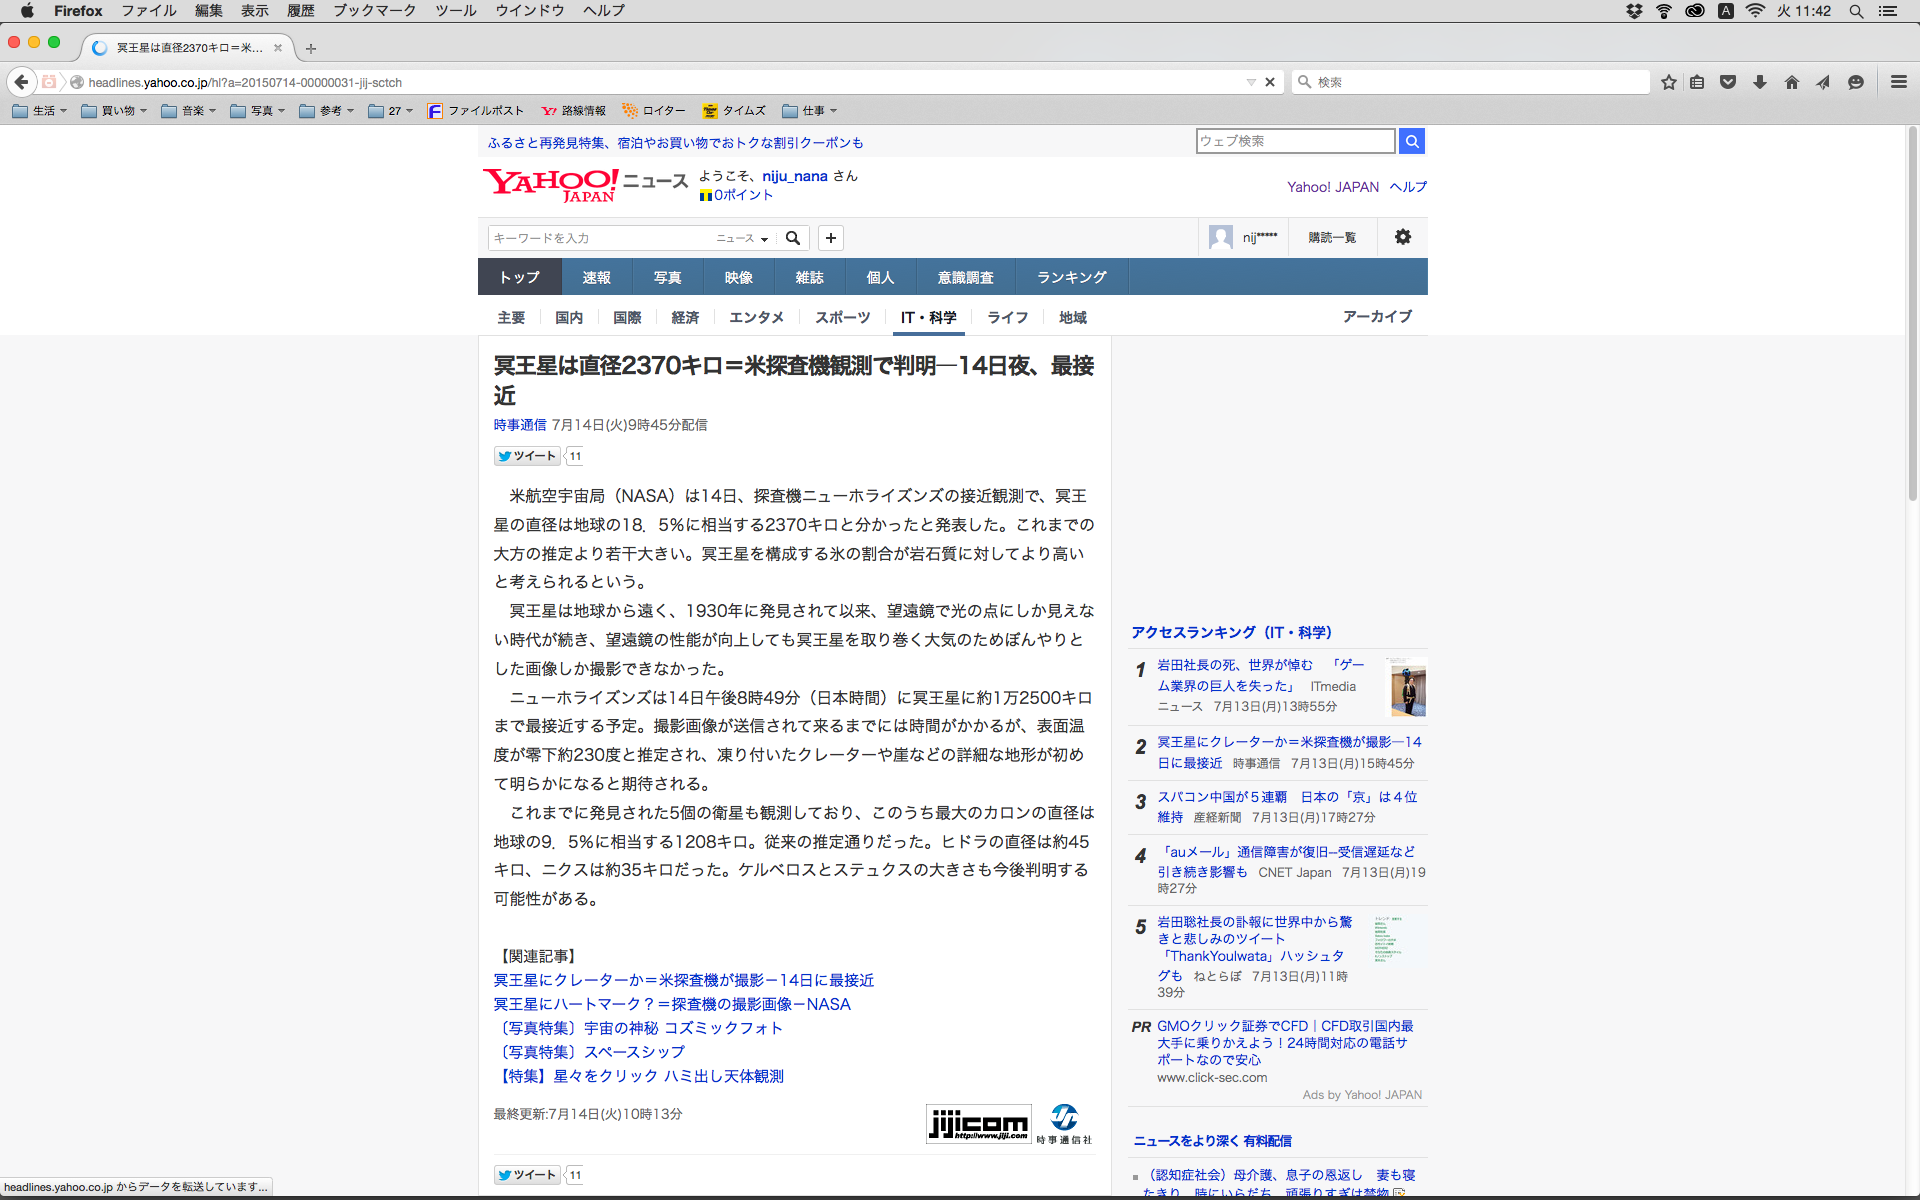
Task: Open related link 冥王星にハートマーク article
Action: click(x=671, y=1004)
